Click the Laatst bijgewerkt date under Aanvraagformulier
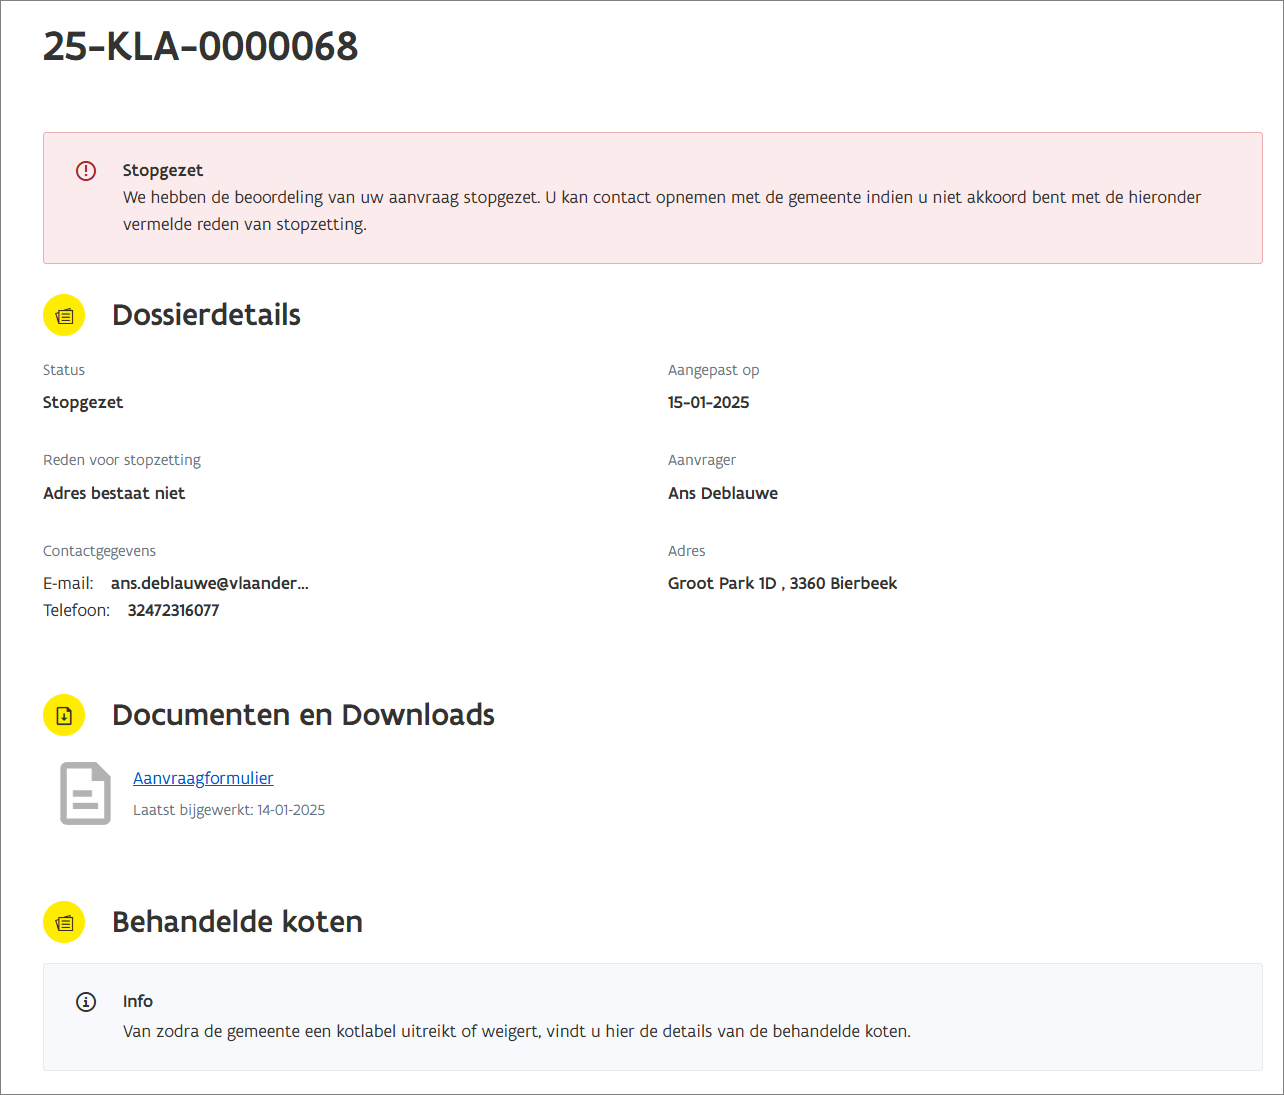 [229, 810]
